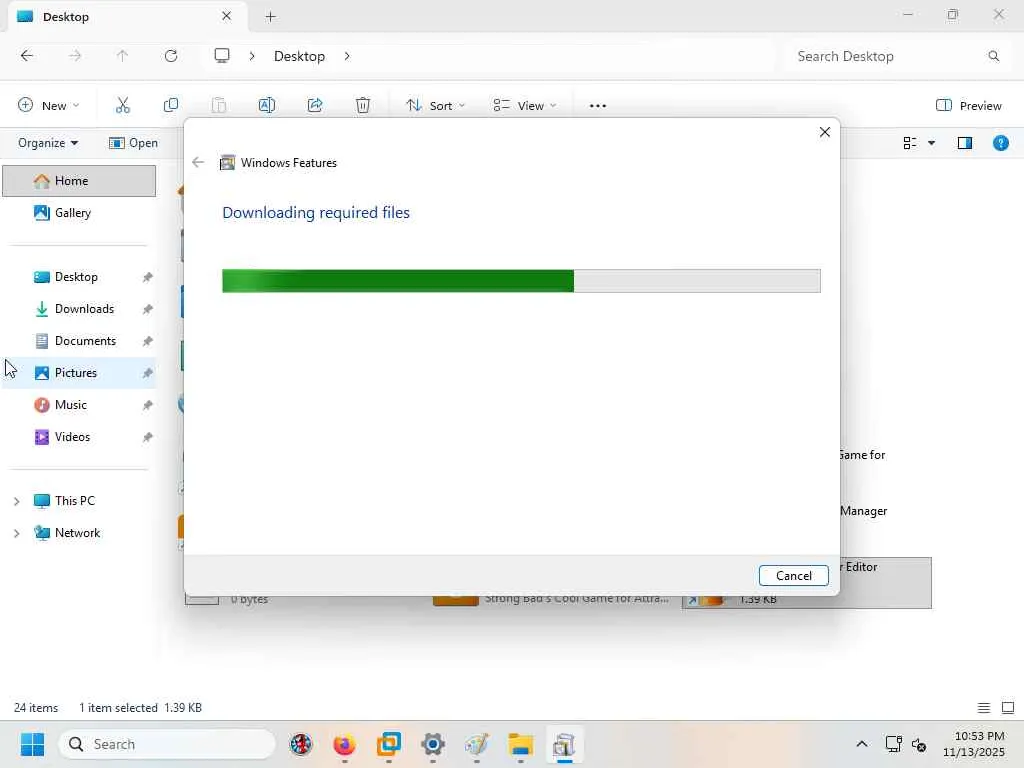
Task: Click the pin icon beside Music
Action: point(148,405)
